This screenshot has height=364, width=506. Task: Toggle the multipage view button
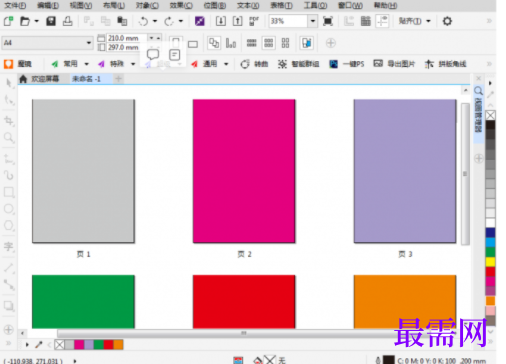(x=306, y=43)
